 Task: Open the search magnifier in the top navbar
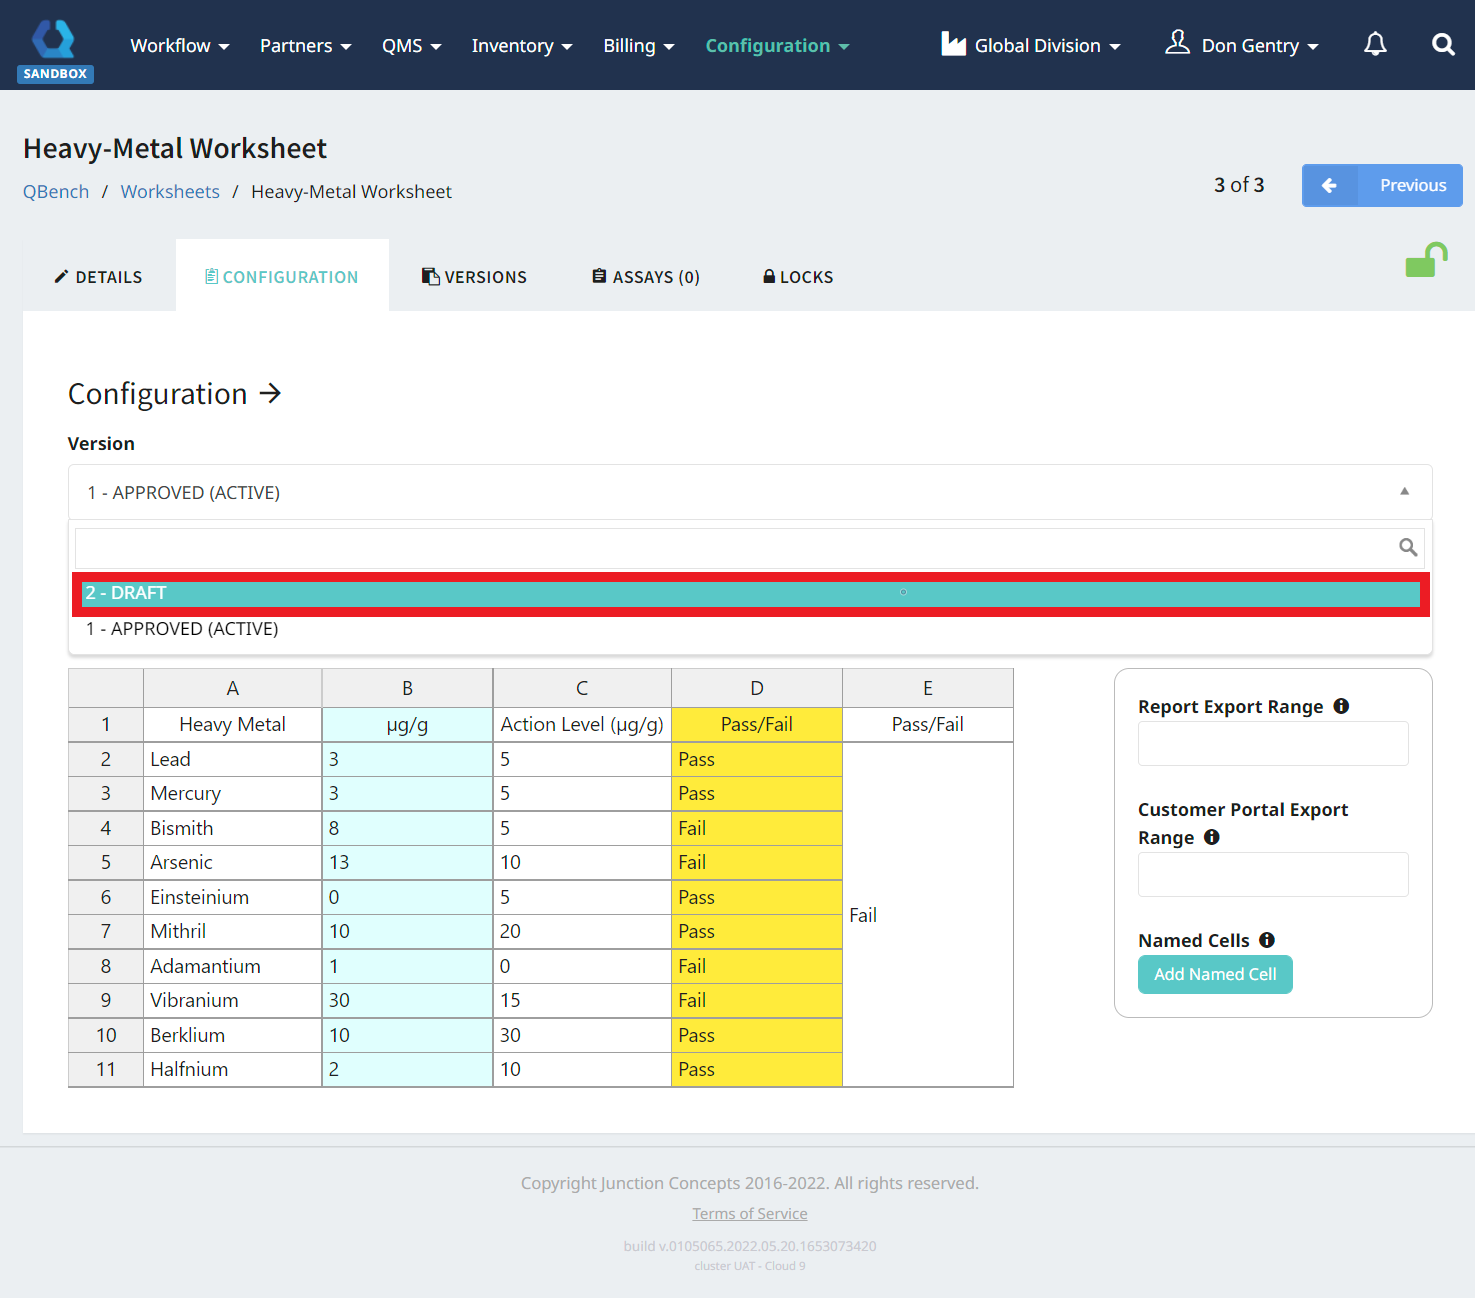click(x=1443, y=44)
